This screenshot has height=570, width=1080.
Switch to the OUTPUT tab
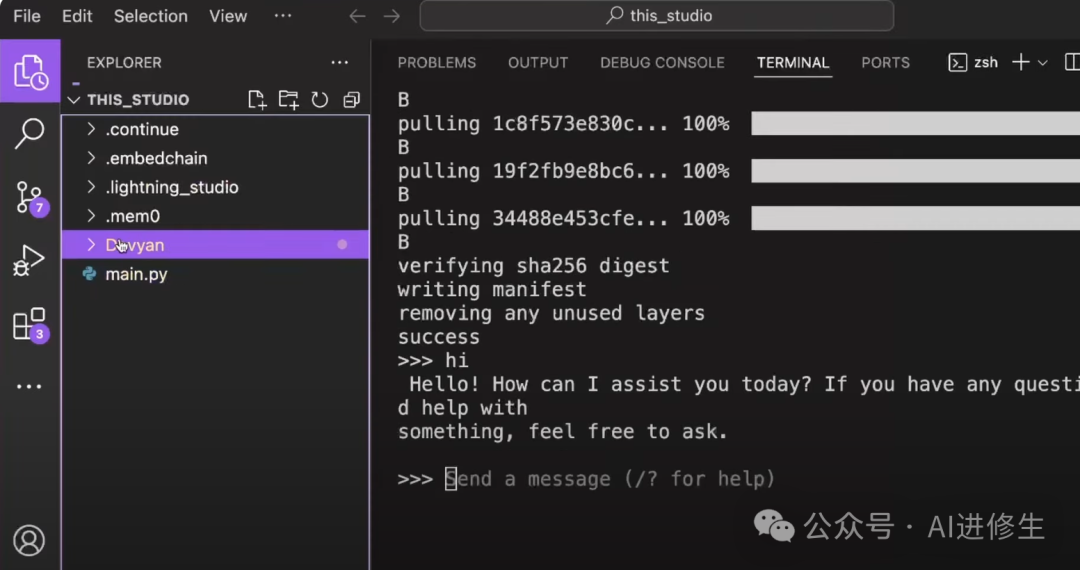(x=538, y=63)
